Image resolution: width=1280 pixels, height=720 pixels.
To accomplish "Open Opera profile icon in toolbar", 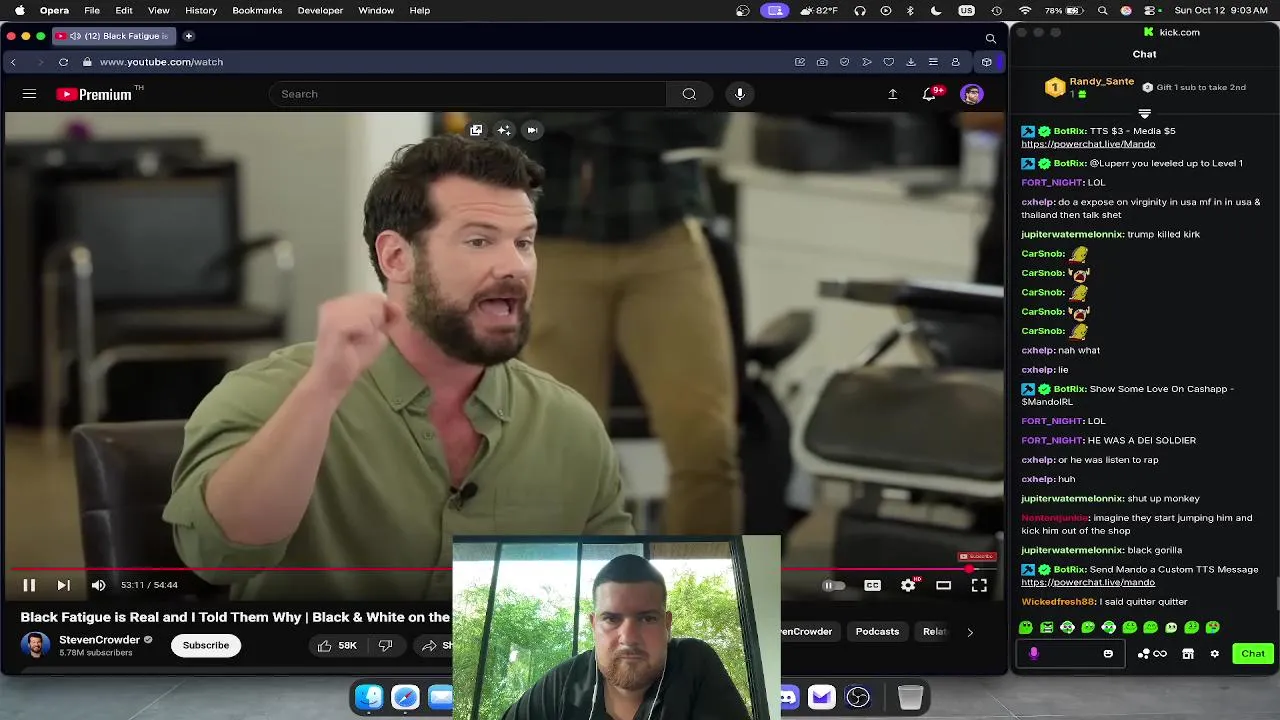I will (x=955, y=62).
